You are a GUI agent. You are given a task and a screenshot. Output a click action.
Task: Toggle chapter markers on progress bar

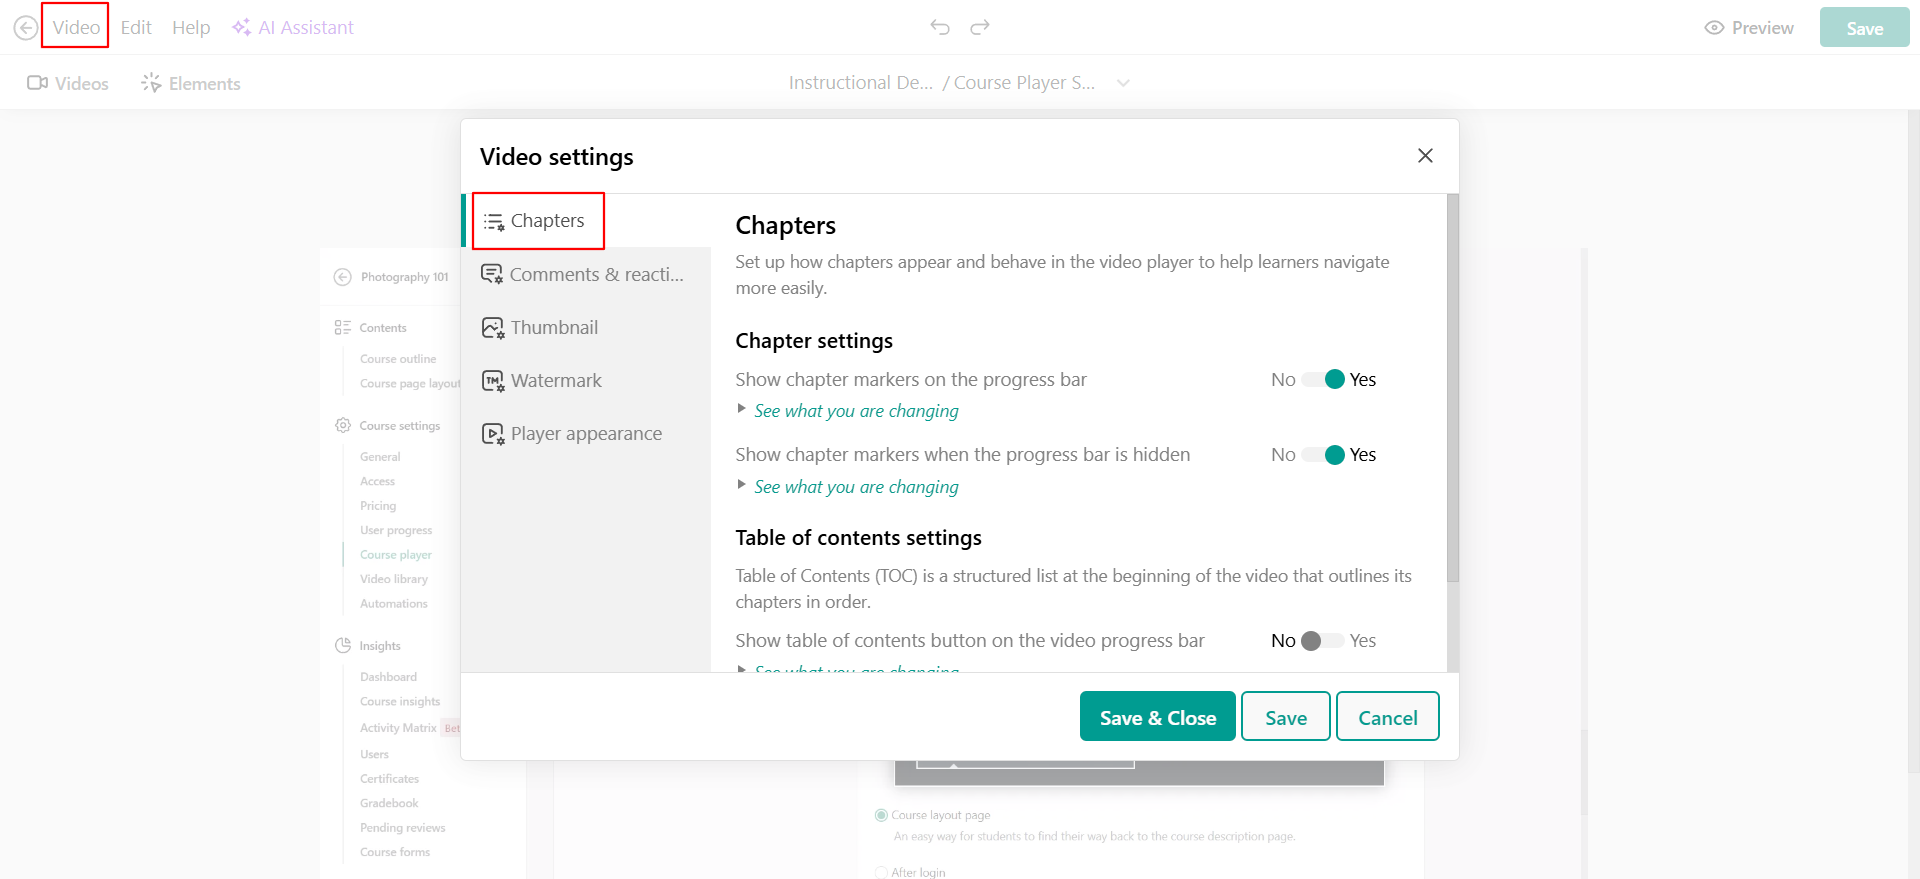click(1323, 379)
